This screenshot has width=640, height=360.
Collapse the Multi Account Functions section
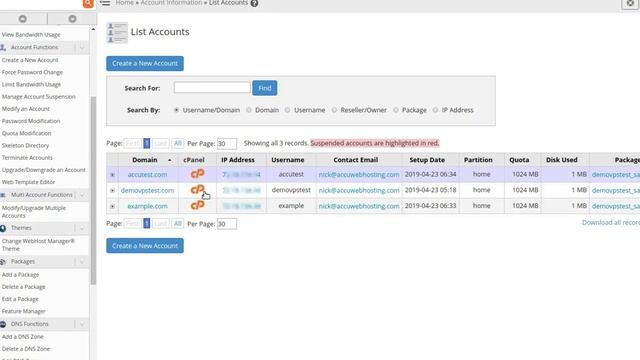pyautogui.click(x=82, y=195)
